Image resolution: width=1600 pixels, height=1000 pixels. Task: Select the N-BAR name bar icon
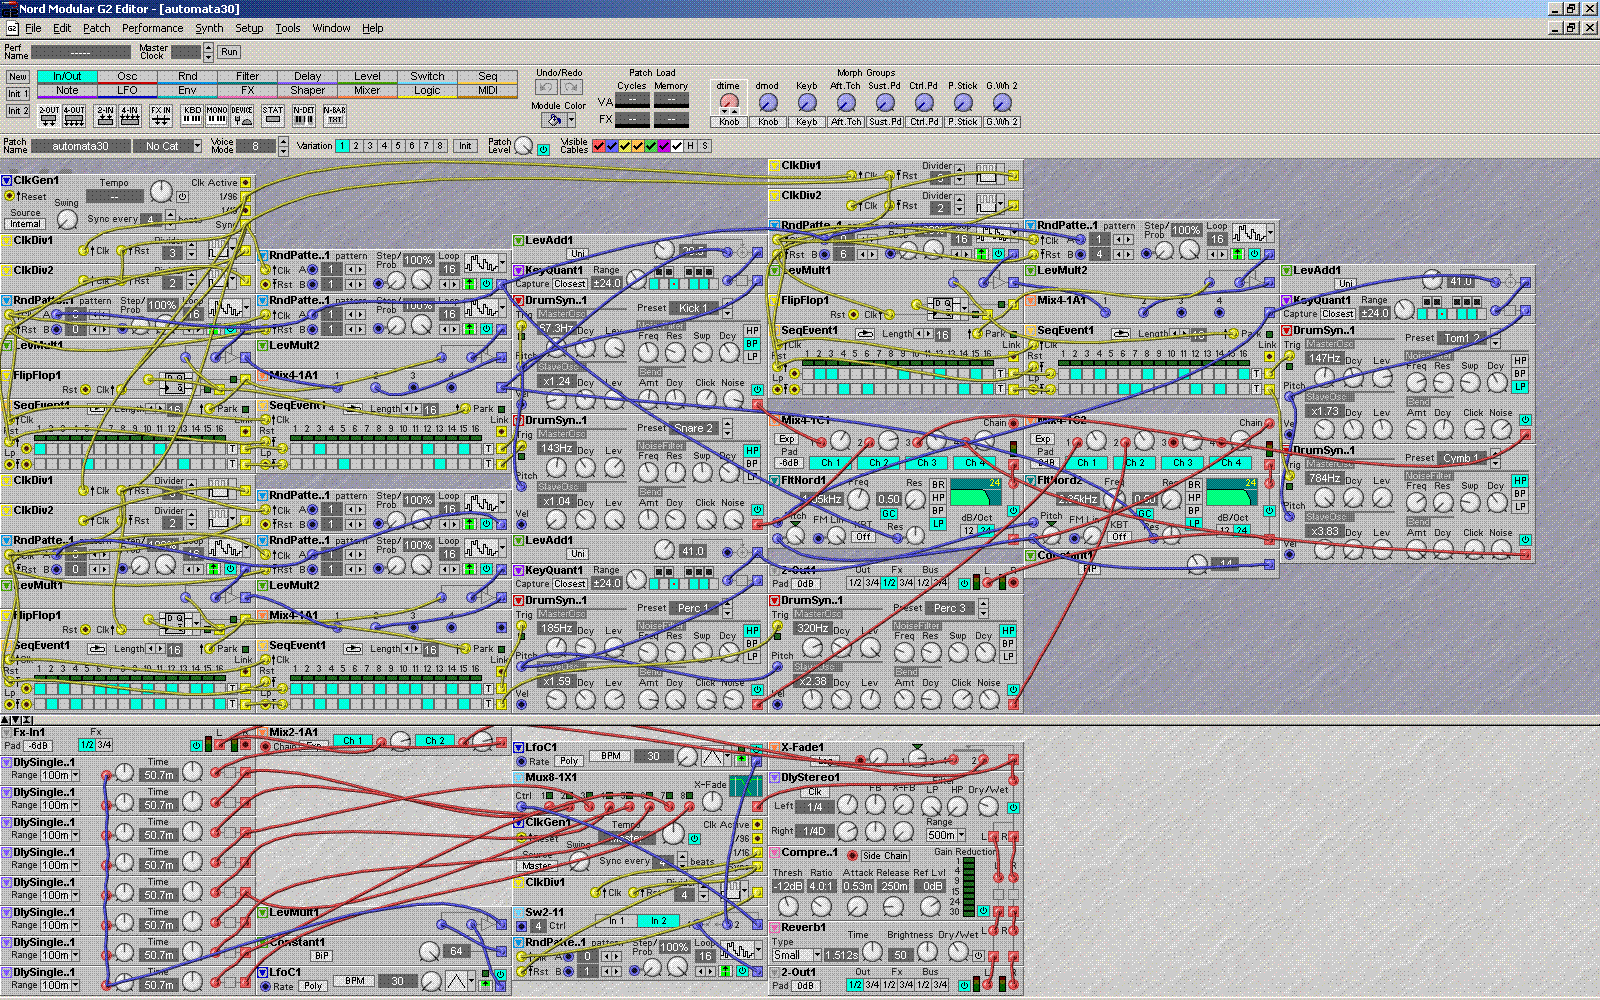(x=335, y=116)
